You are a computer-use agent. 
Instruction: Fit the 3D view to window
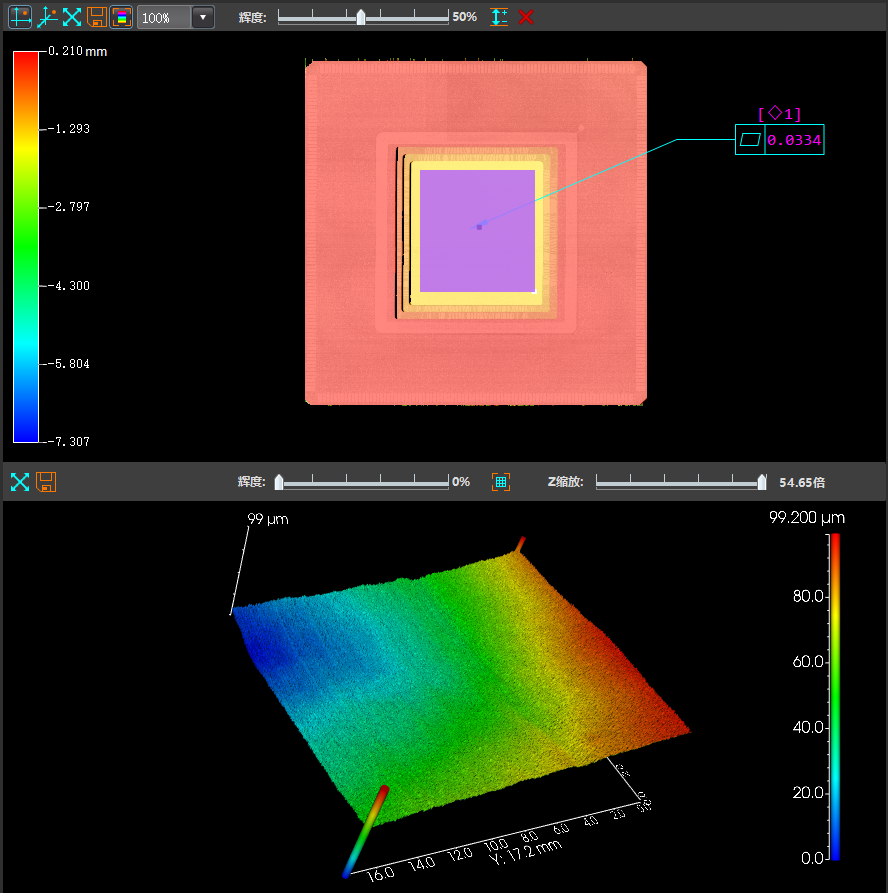tap(20, 482)
